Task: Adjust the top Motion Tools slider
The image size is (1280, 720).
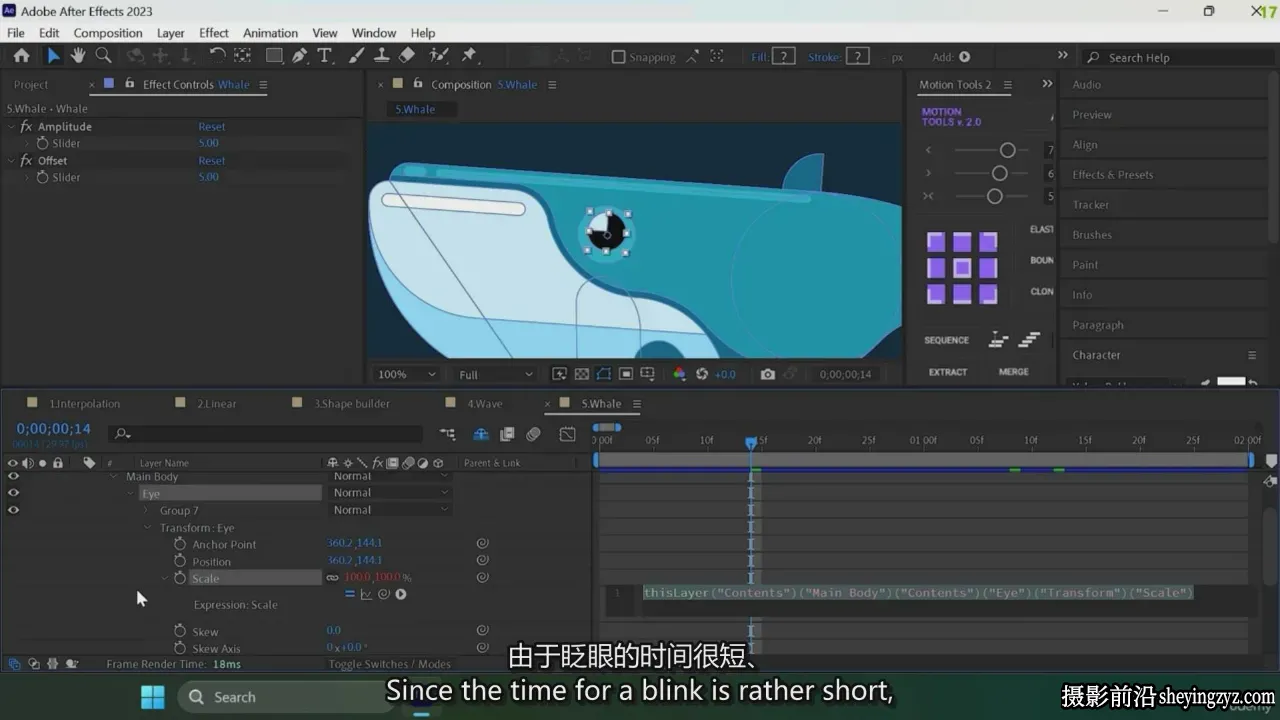Action: pyautogui.click(x=1007, y=150)
